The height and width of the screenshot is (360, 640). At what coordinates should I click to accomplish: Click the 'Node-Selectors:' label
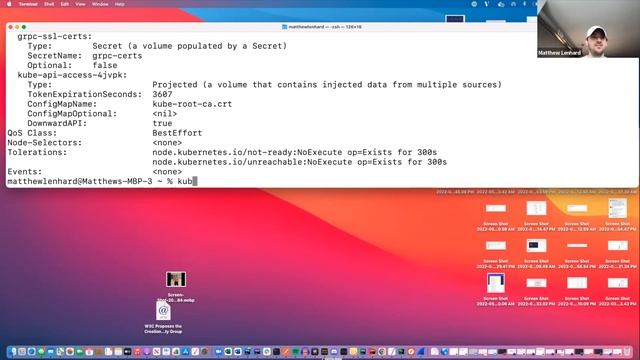(x=44, y=143)
